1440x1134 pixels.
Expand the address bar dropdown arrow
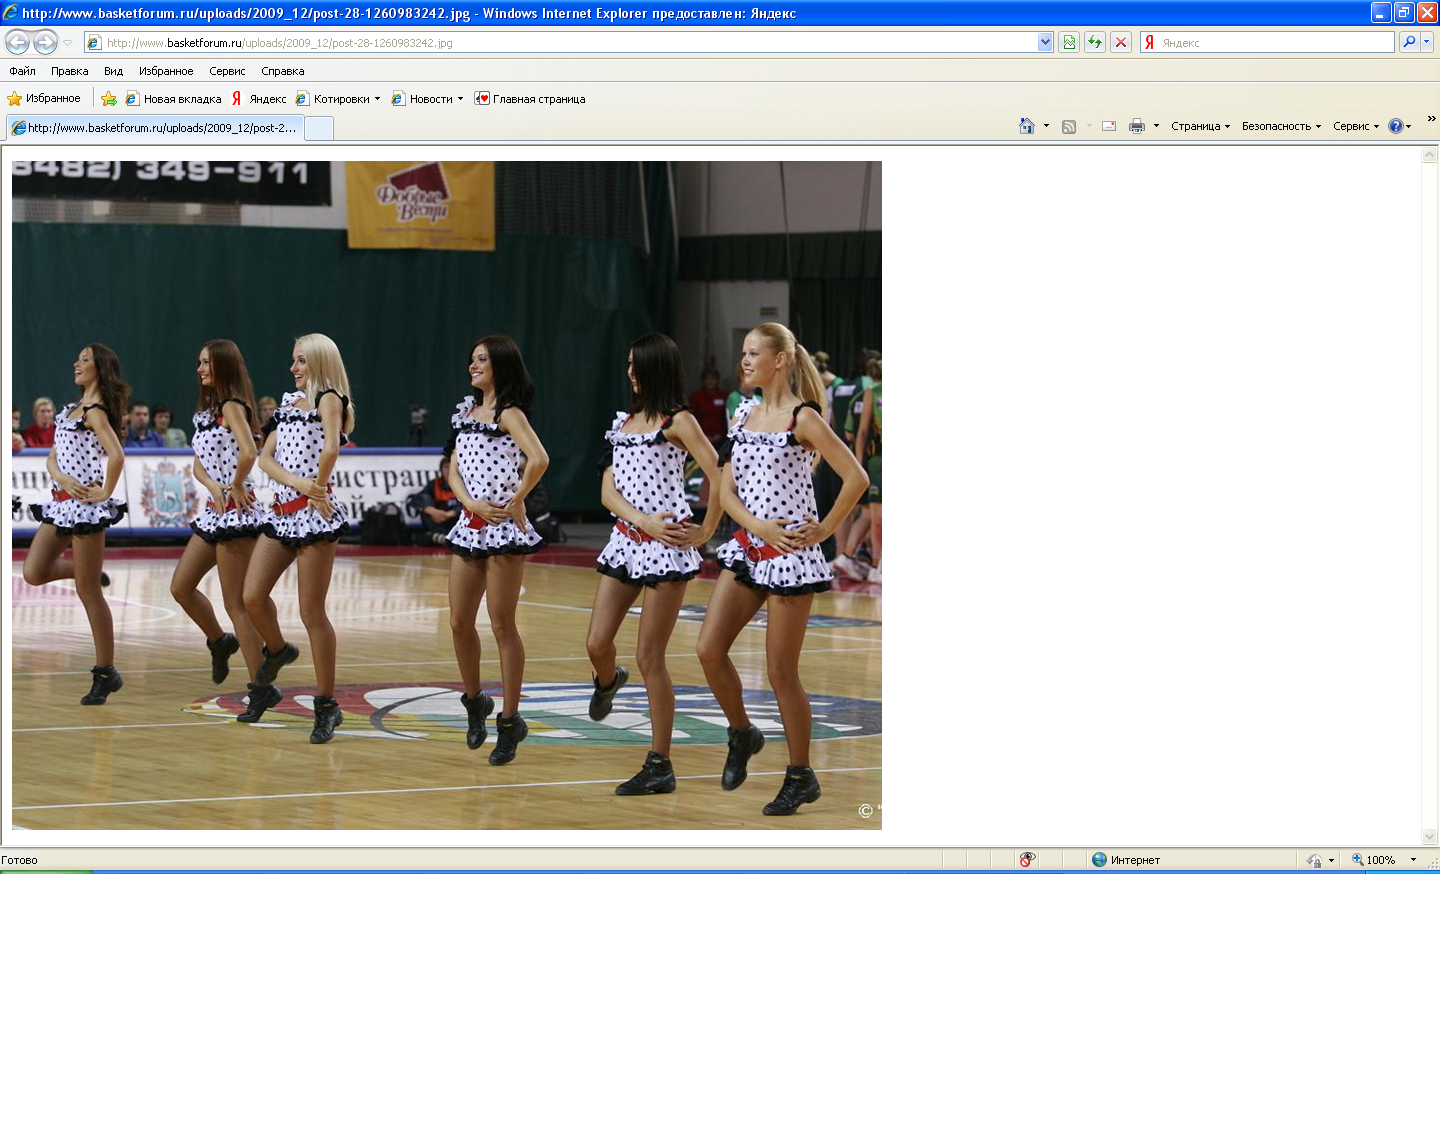pyautogui.click(x=1045, y=42)
